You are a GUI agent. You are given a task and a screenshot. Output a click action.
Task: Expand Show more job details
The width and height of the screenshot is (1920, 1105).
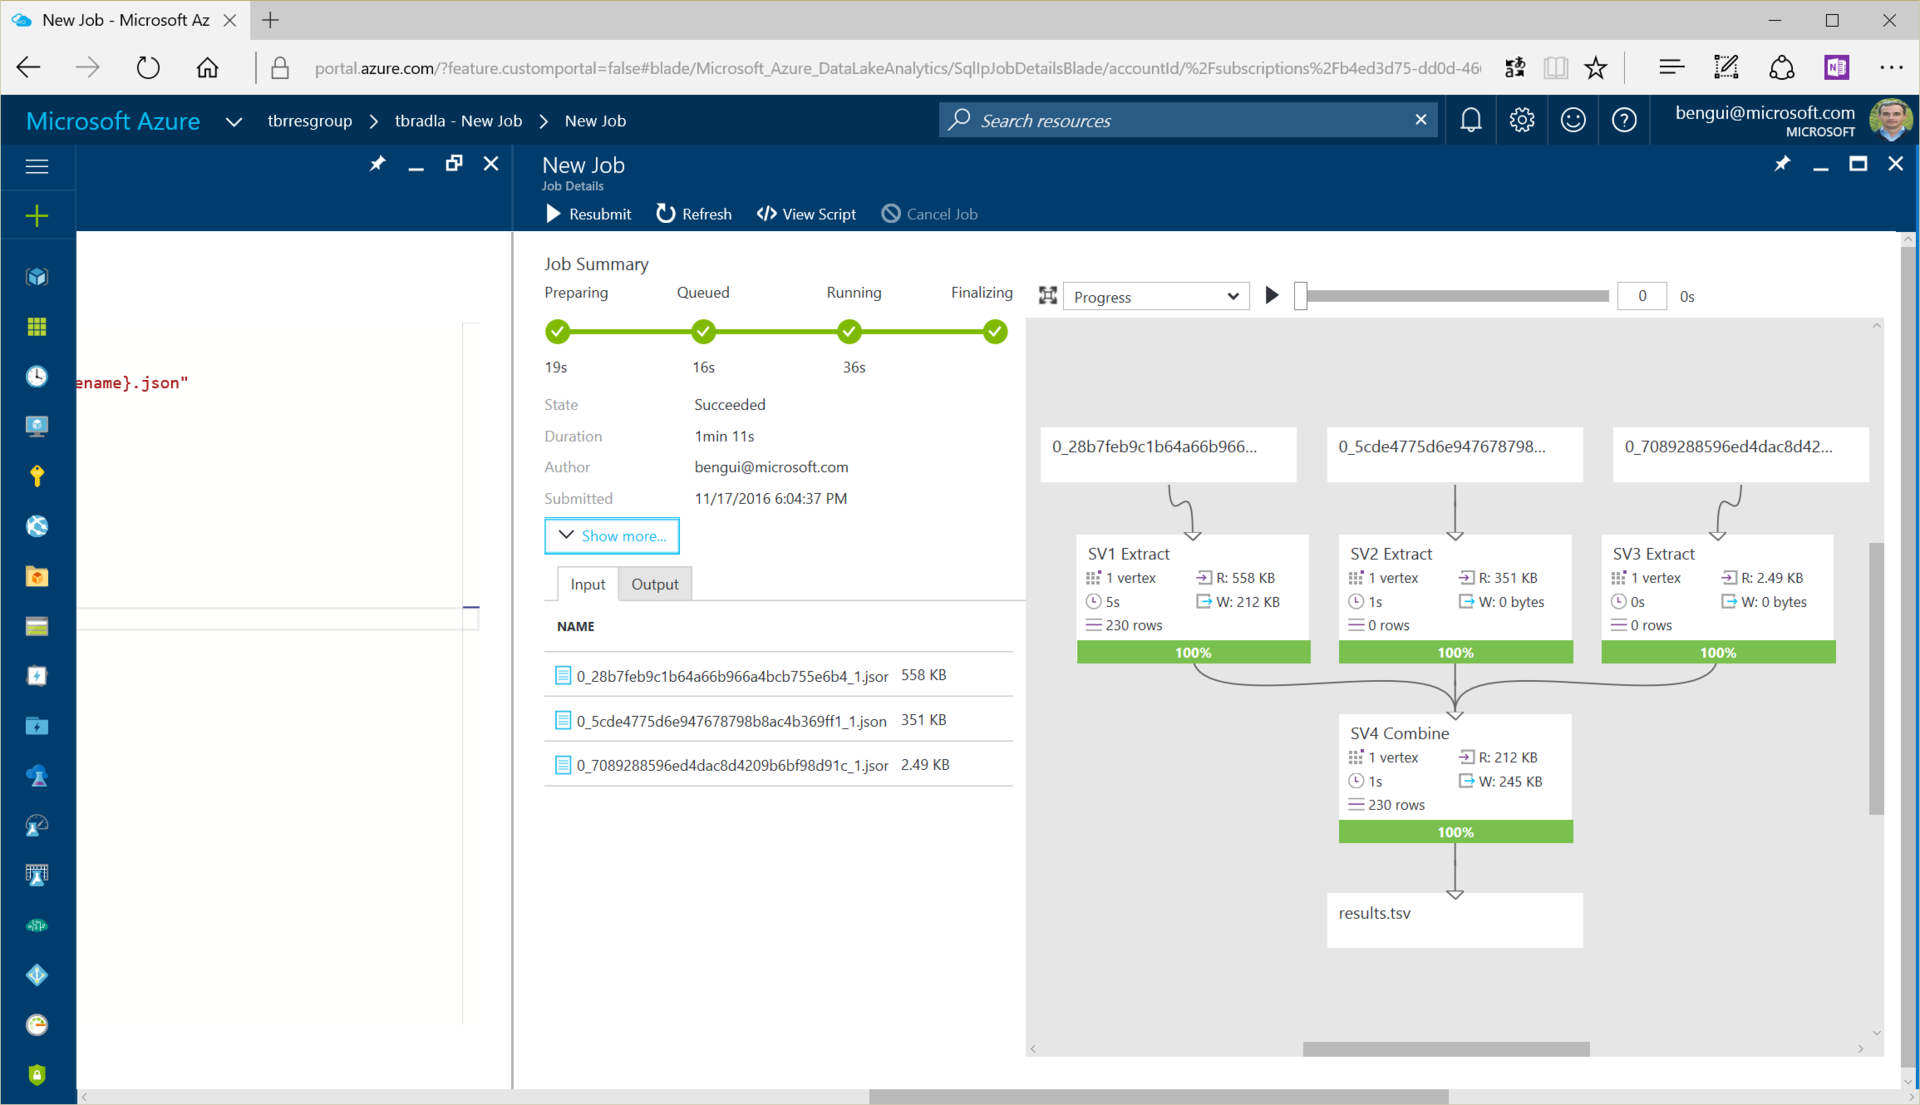point(612,536)
